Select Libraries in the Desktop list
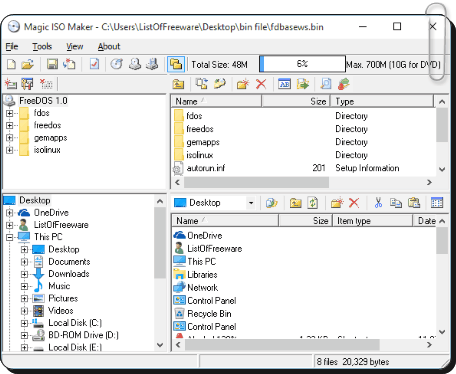456x374 pixels. pyautogui.click(x=202, y=275)
